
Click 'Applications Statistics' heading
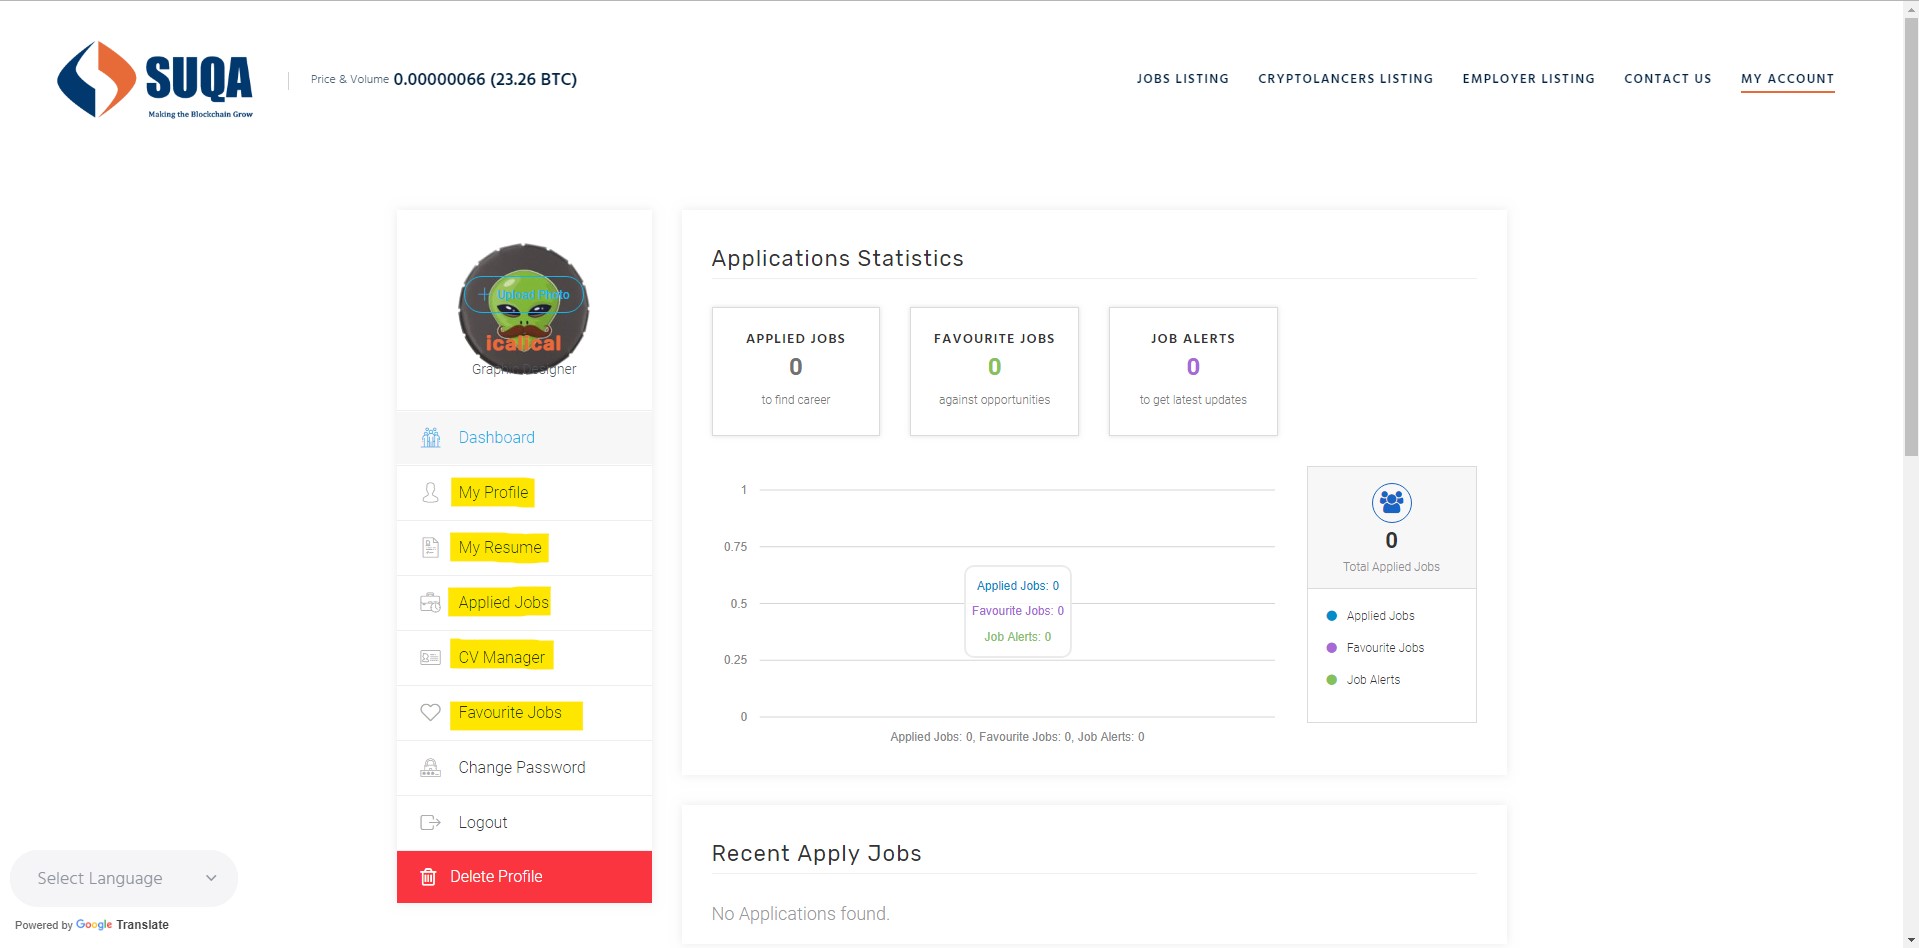[837, 258]
